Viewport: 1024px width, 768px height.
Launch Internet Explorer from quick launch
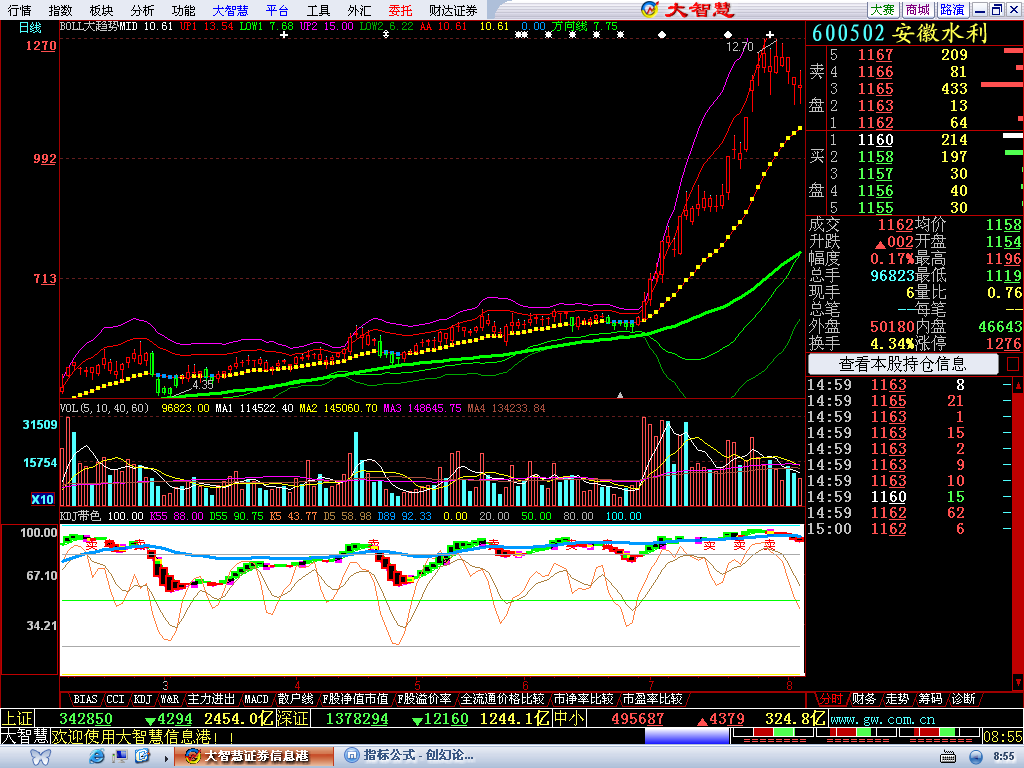click(97, 756)
